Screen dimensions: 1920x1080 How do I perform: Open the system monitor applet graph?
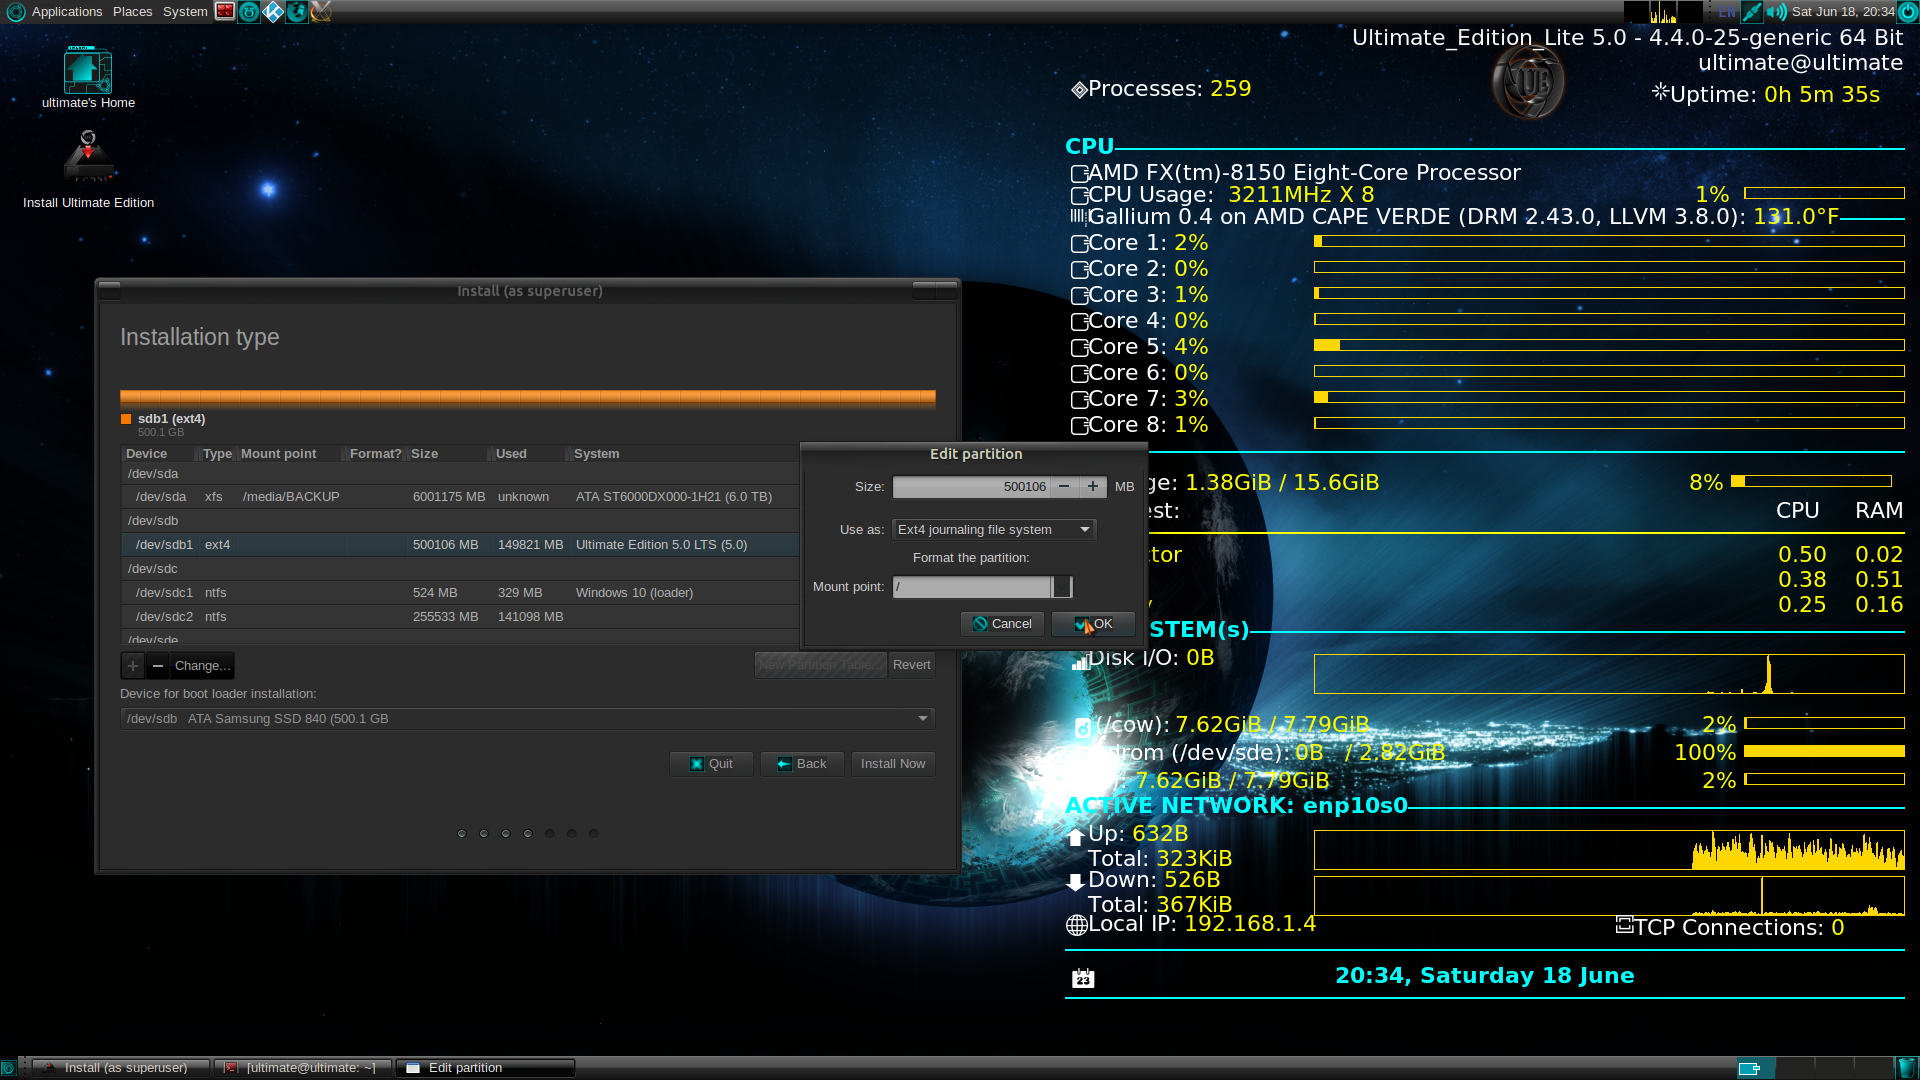(1663, 12)
